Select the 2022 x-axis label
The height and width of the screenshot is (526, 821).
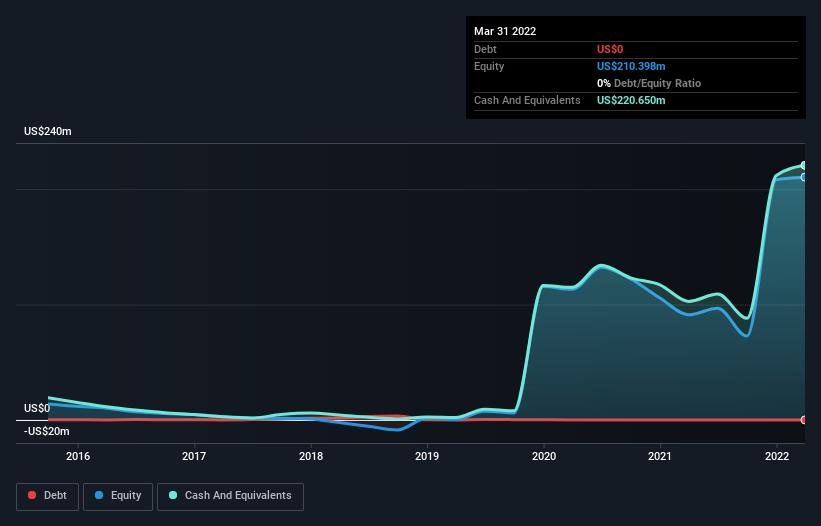[x=777, y=456]
